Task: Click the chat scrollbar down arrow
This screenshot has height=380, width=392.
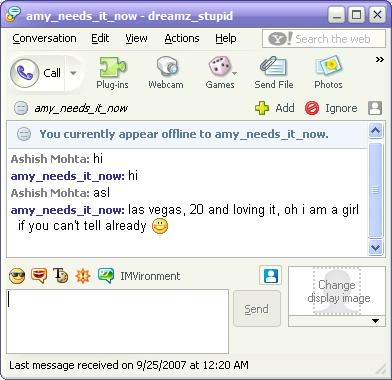Action: [376, 248]
